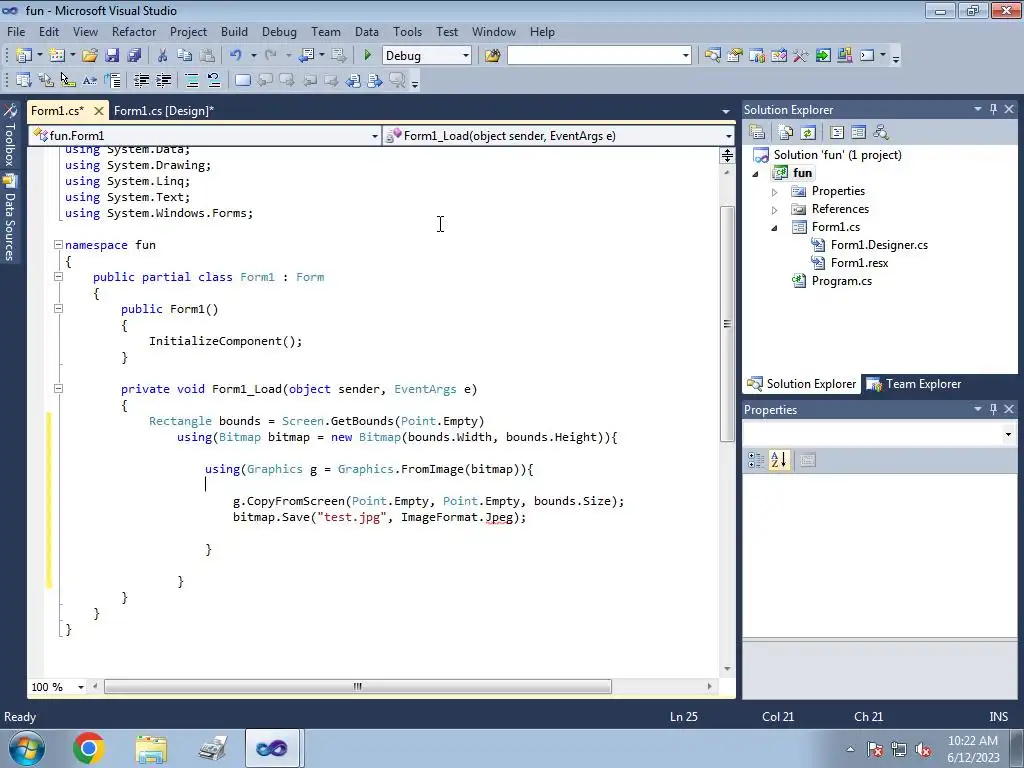
Task: Click the Save All icon
Action: (134, 56)
